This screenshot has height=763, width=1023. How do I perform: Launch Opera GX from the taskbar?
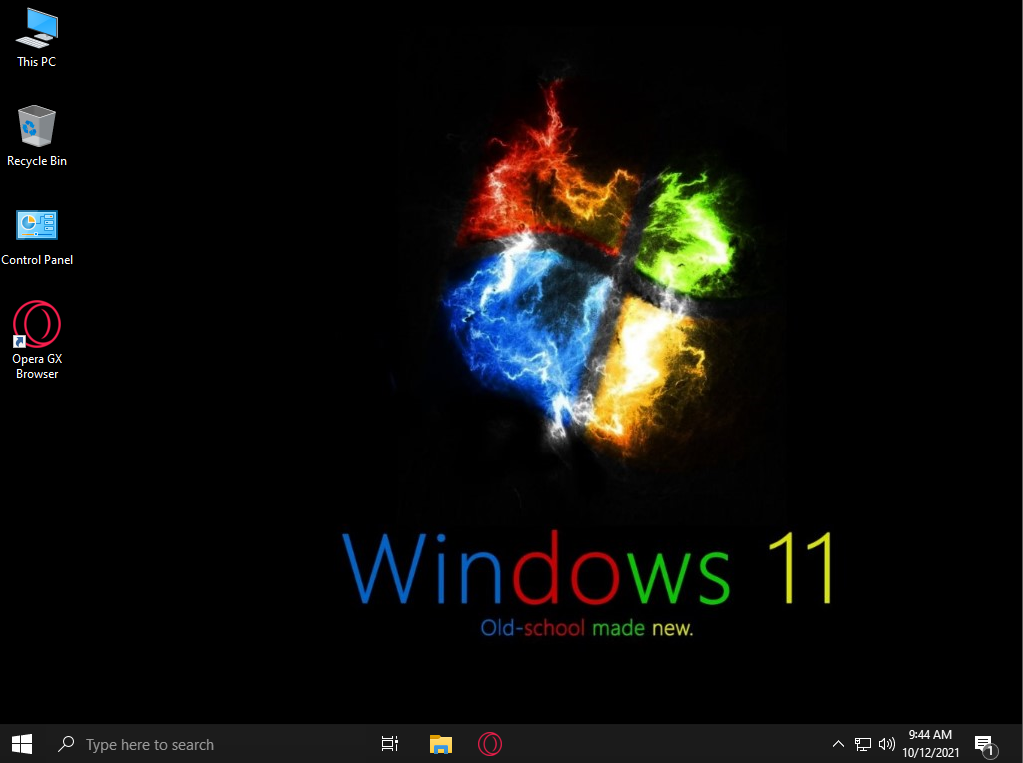pyautogui.click(x=490, y=744)
